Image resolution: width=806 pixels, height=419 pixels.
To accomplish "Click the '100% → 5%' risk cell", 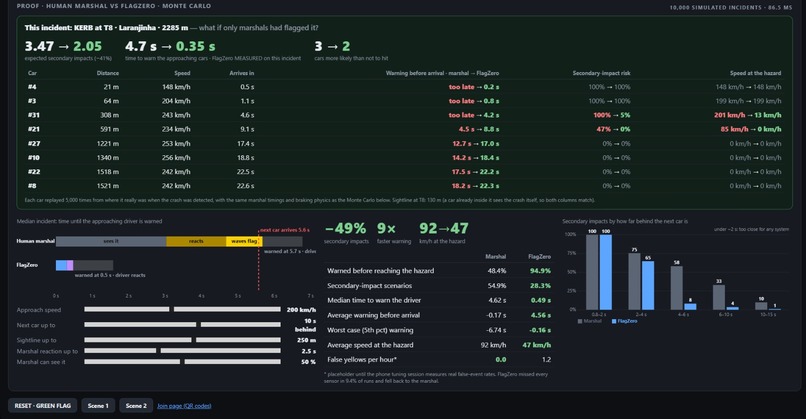I will click(612, 115).
